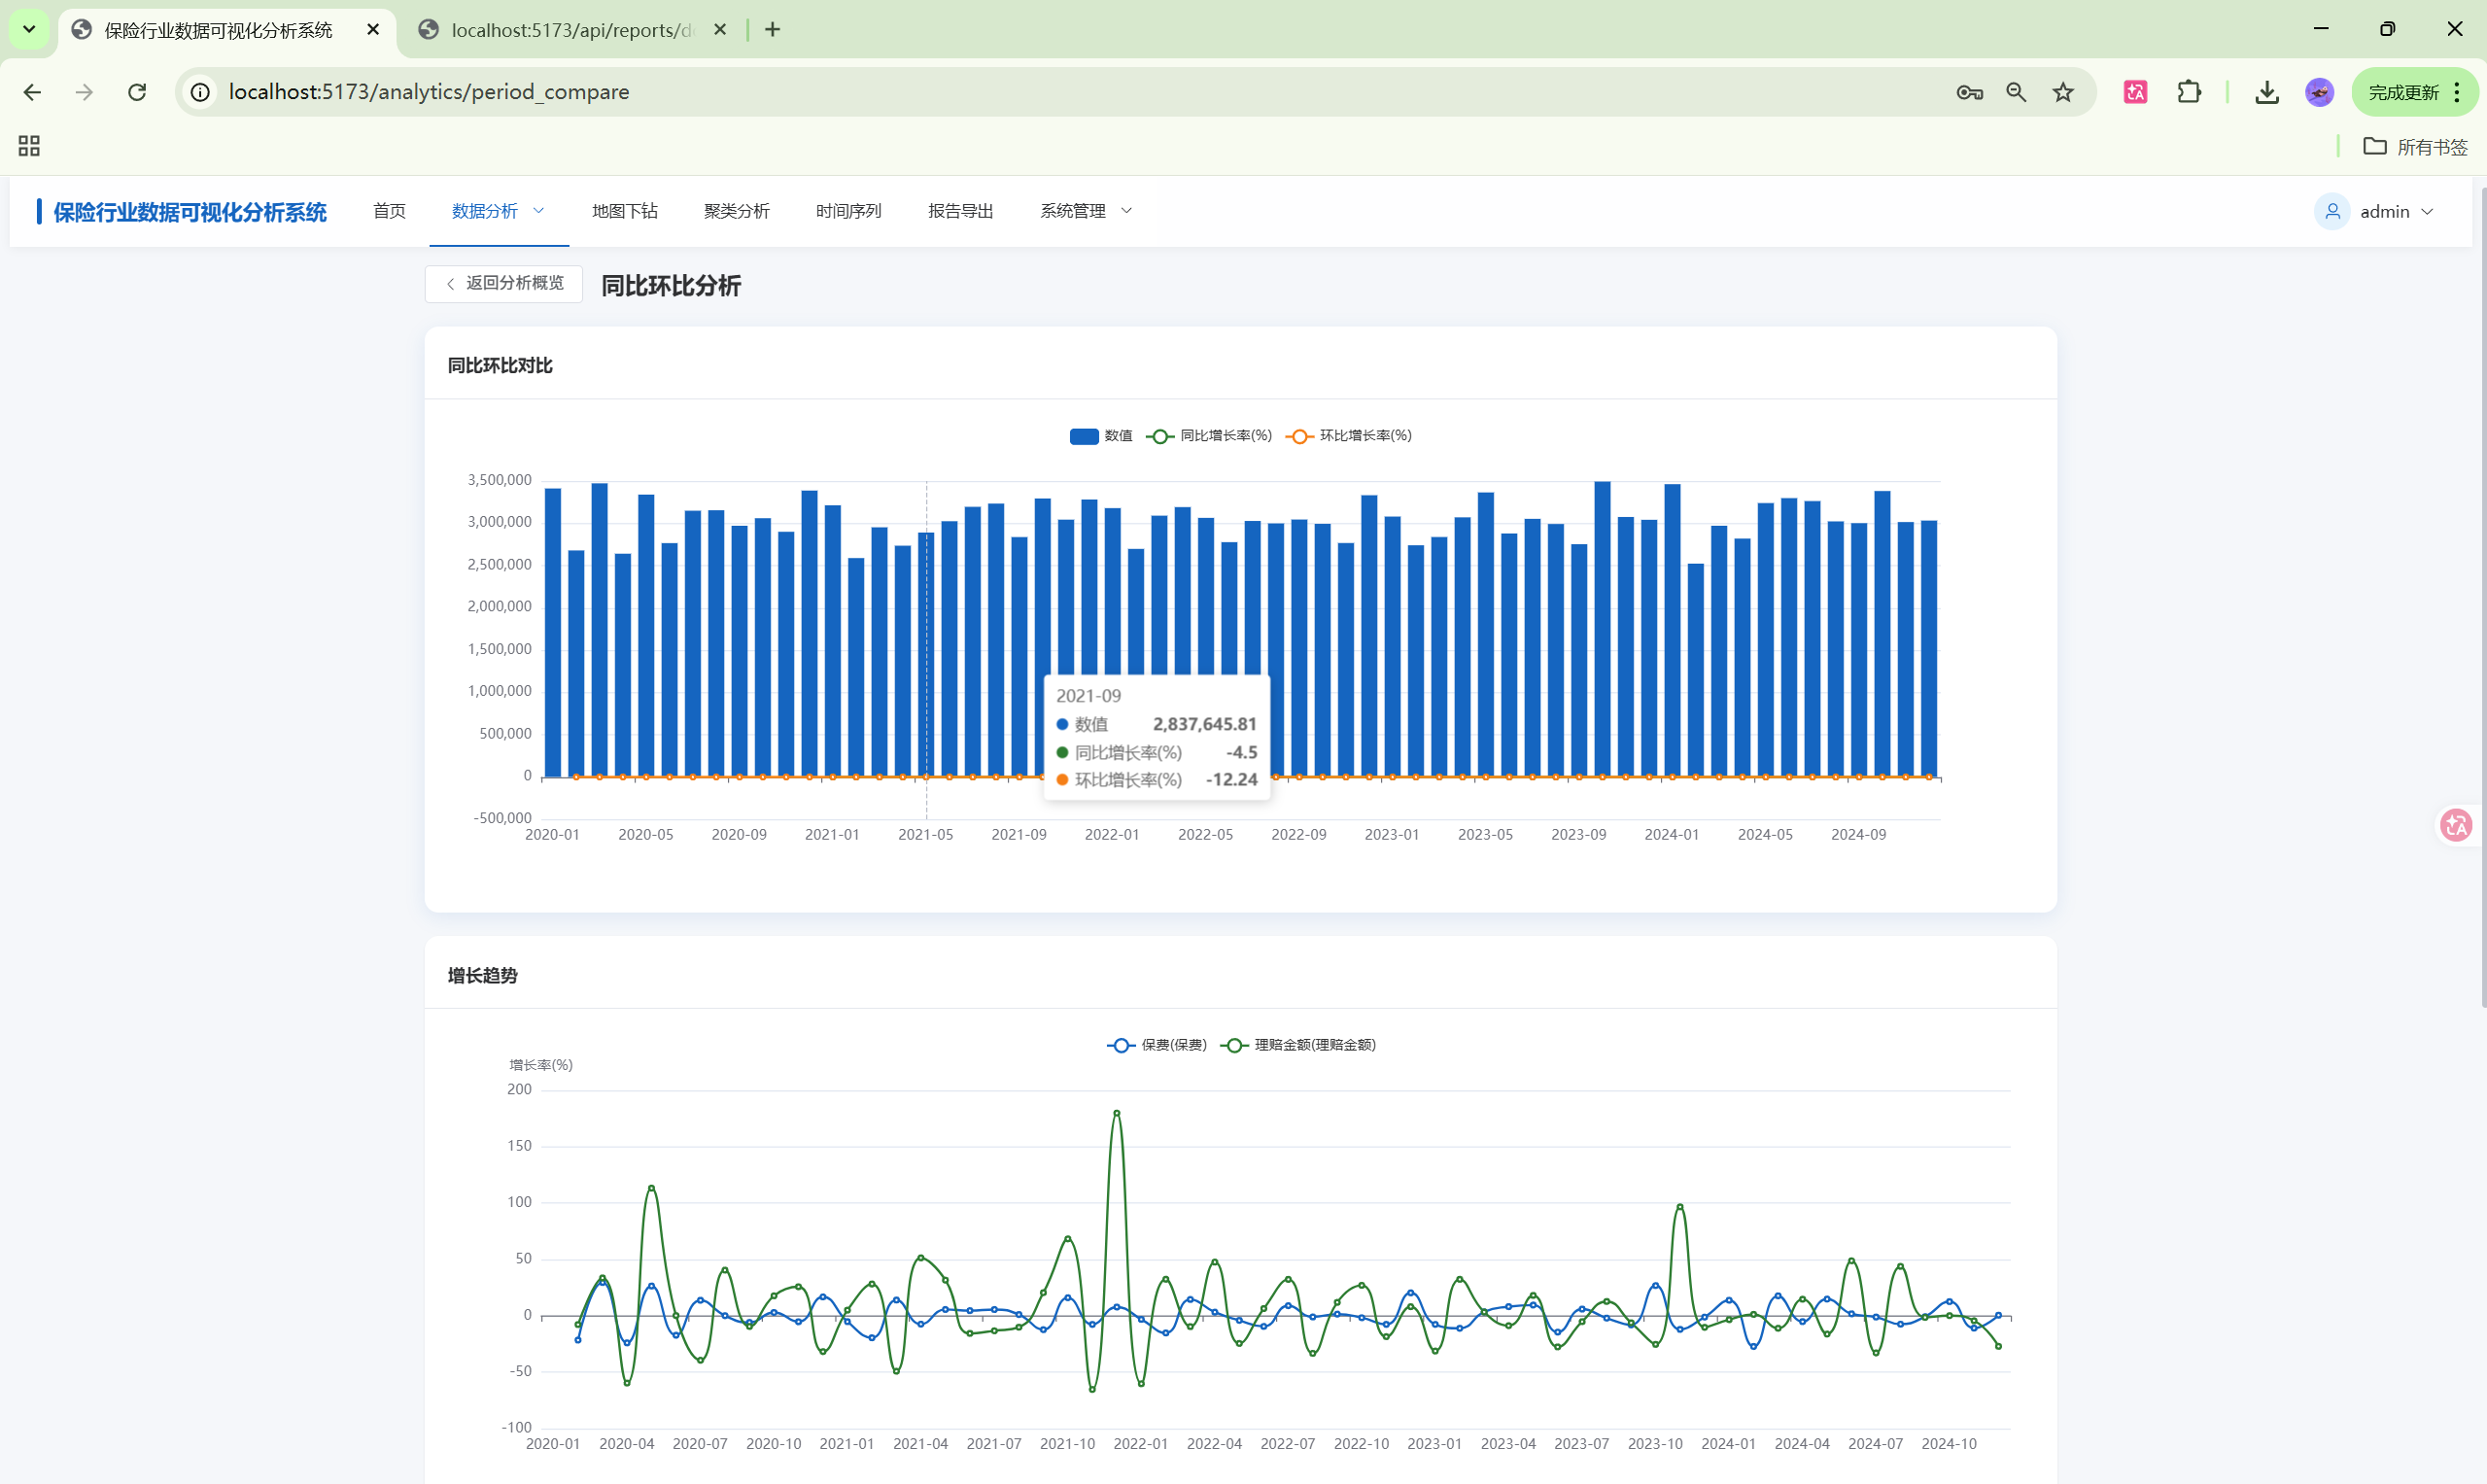
Task: Click the password key icon in address bar
Action: pos(1969,92)
